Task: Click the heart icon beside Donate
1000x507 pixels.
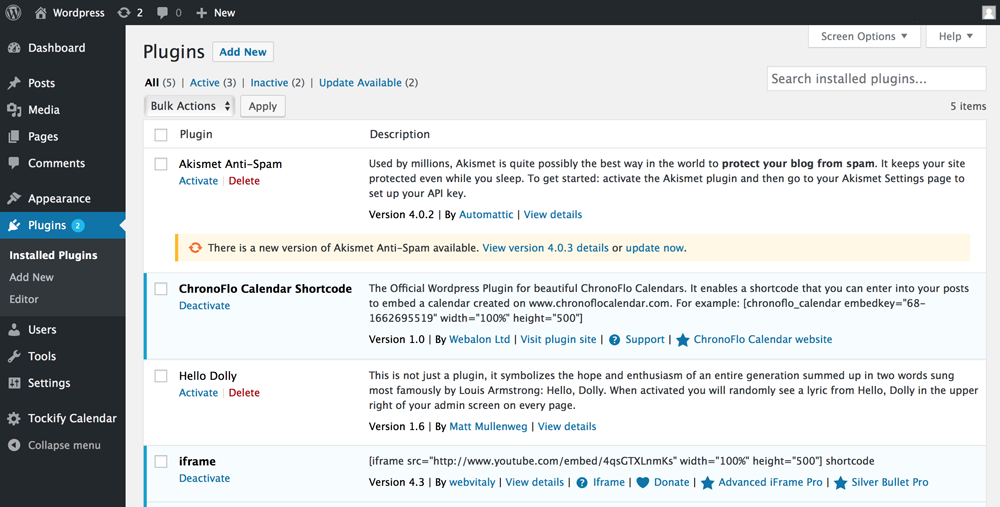Action: click(x=643, y=483)
